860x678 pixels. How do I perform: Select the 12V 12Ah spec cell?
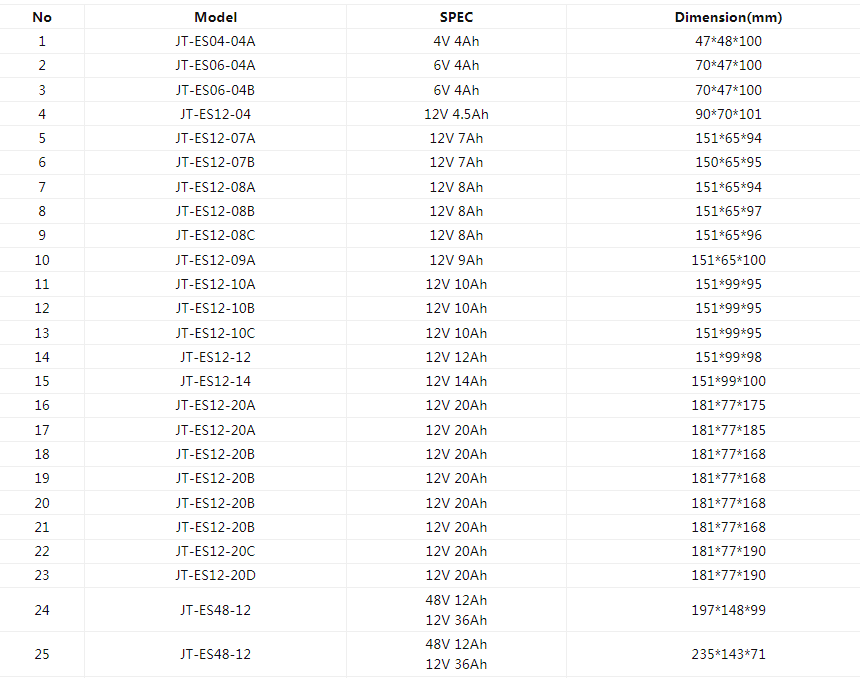(456, 357)
